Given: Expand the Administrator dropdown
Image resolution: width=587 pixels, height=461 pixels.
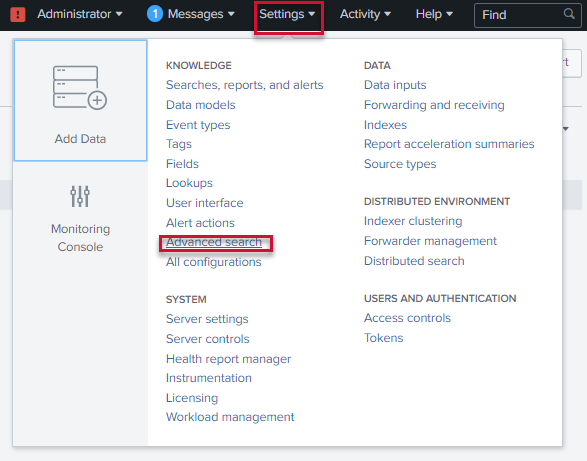Looking at the screenshot, I should pyautogui.click(x=80, y=14).
